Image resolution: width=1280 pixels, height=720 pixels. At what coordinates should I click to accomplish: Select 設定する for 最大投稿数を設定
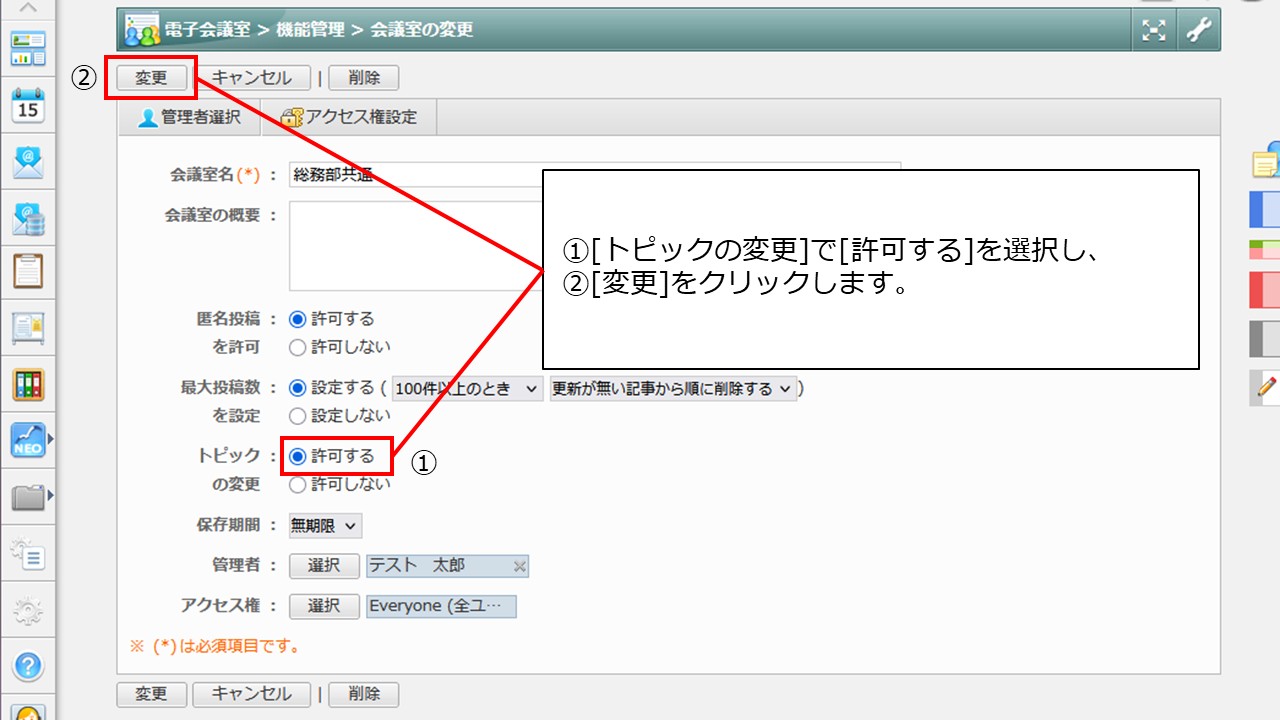pyautogui.click(x=296, y=388)
